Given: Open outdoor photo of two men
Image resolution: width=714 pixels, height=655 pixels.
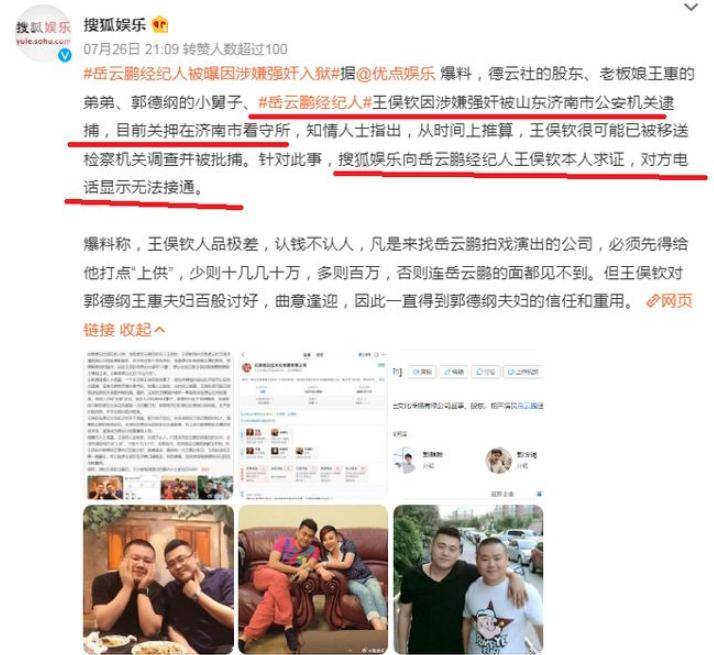Looking at the screenshot, I should click(468, 579).
